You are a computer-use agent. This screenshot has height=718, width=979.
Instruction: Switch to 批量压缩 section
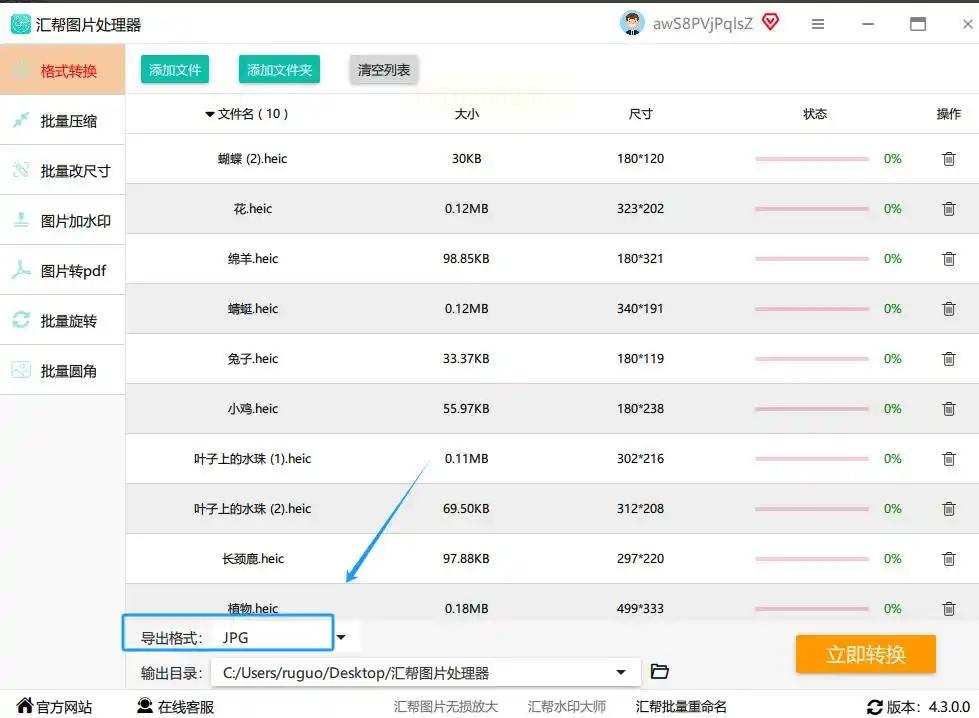[x=62, y=120]
